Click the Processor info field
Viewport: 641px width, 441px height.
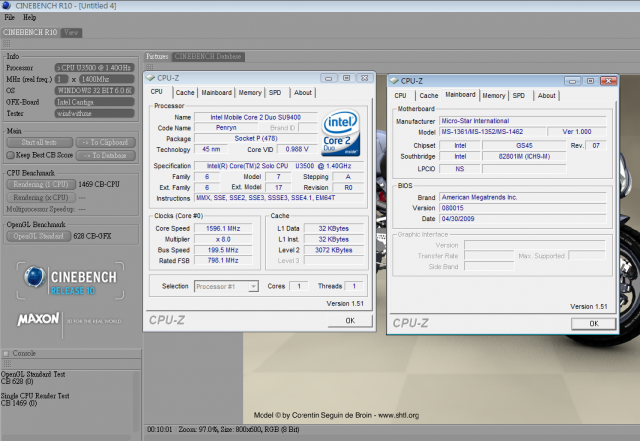pyautogui.click(x=94, y=68)
